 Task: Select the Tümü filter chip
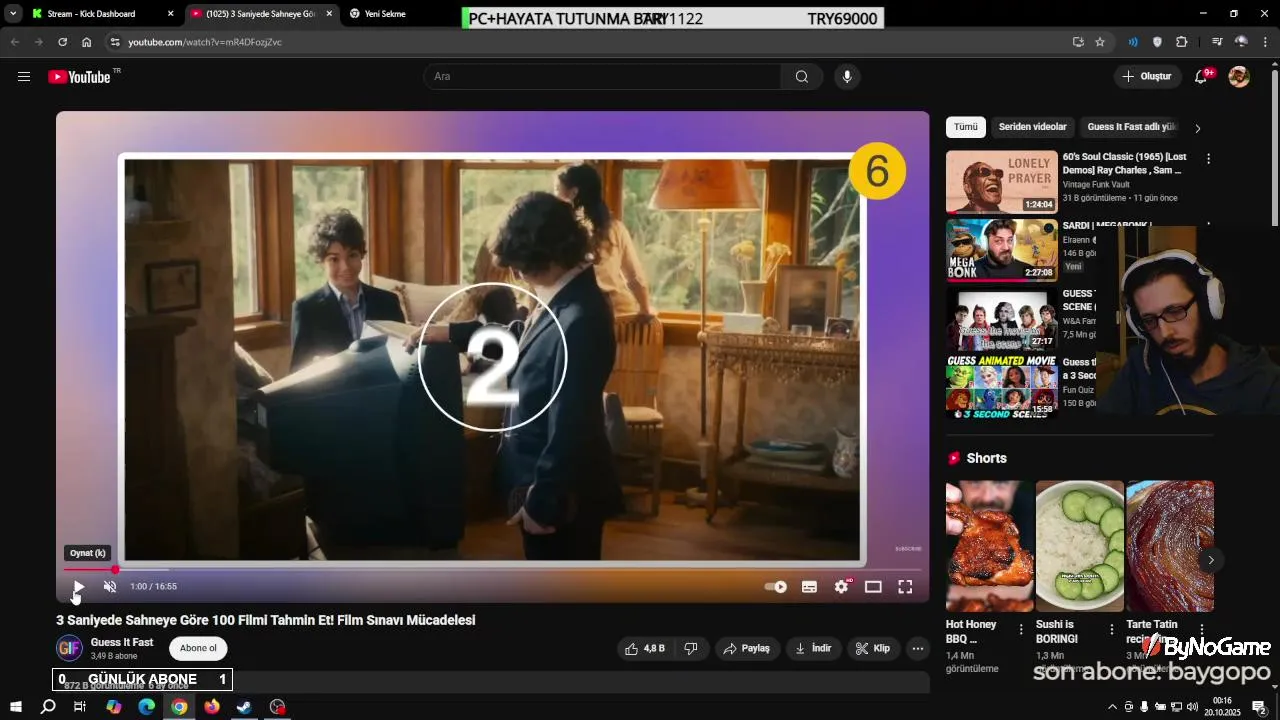[x=965, y=127]
